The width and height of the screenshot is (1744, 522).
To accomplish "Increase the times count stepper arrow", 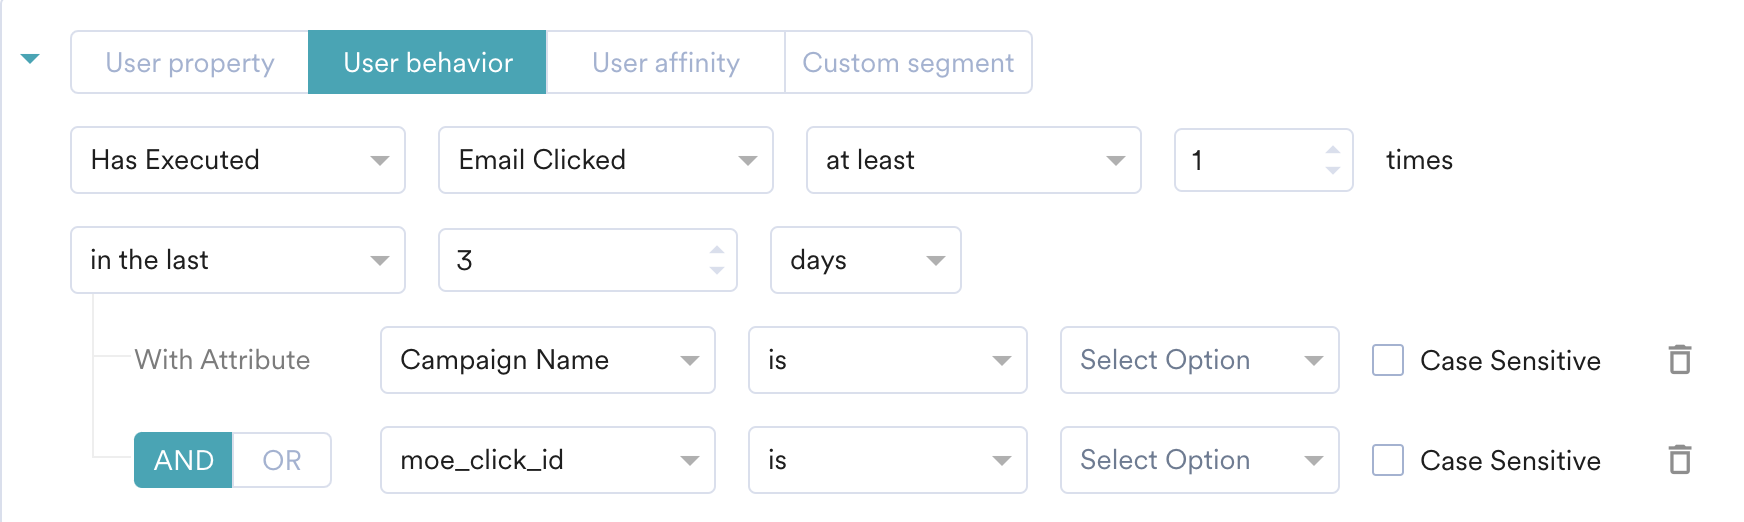I will point(1332,150).
